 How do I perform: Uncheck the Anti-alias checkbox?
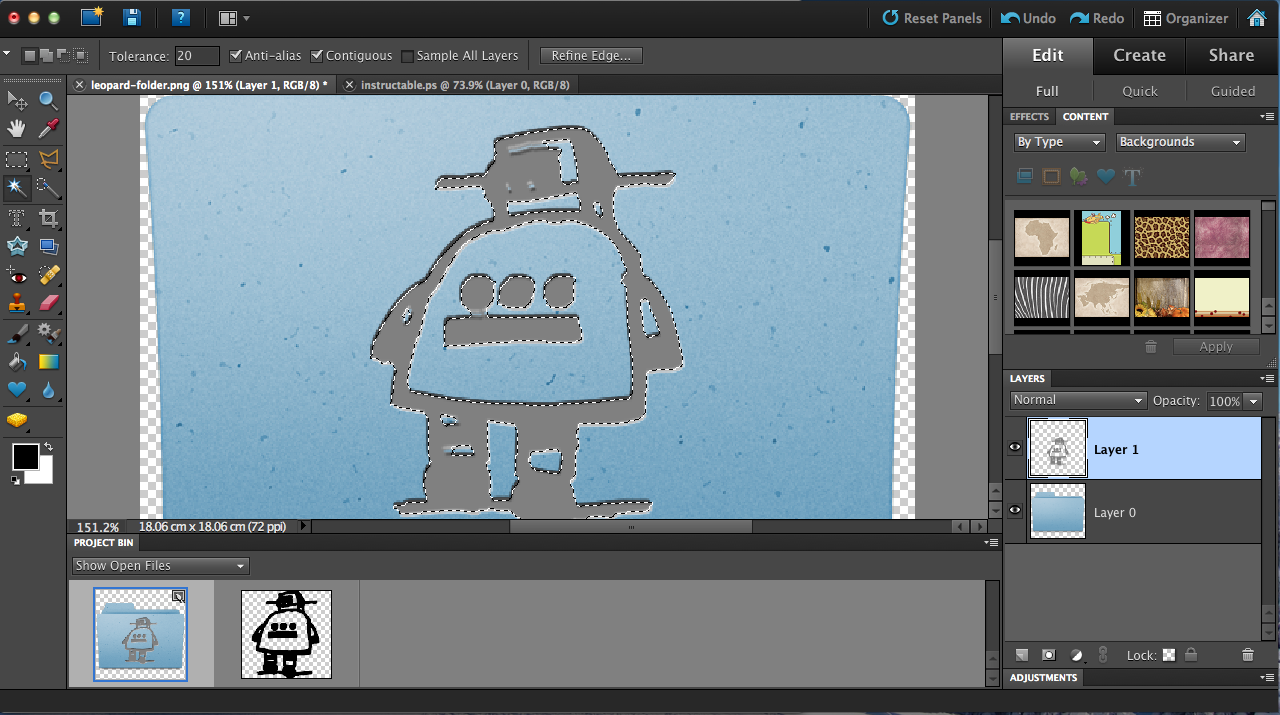tap(236, 56)
